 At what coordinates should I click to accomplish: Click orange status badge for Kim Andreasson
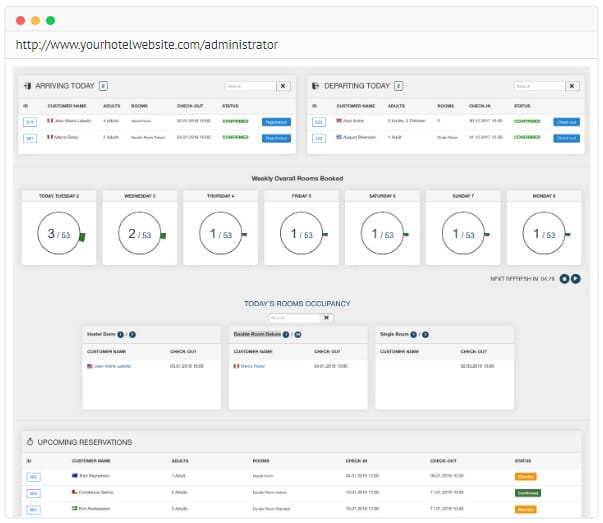tap(525, 509)
